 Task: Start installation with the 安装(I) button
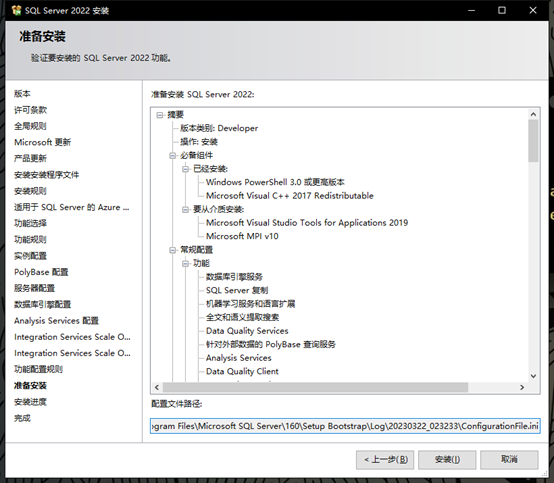click(447, 460)
